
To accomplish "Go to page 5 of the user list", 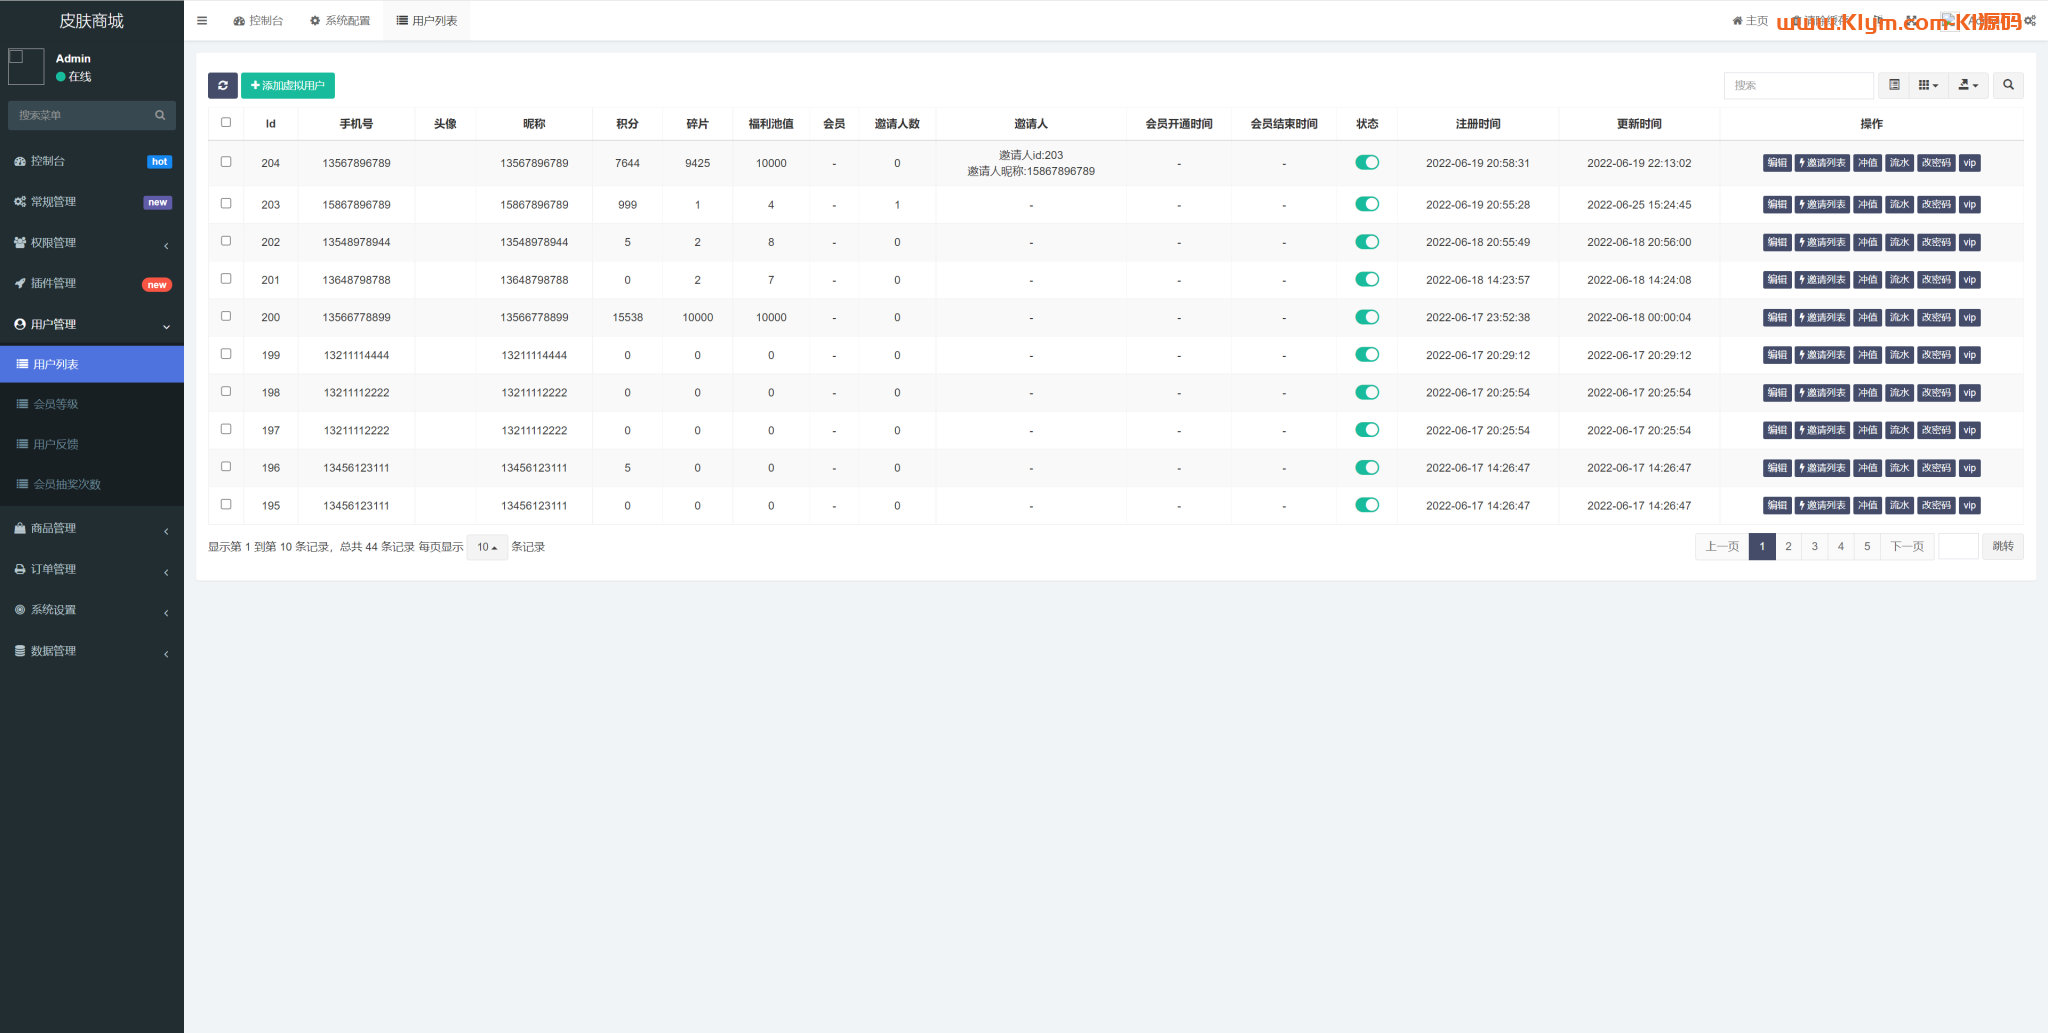I will click(x=1867, y=546).
